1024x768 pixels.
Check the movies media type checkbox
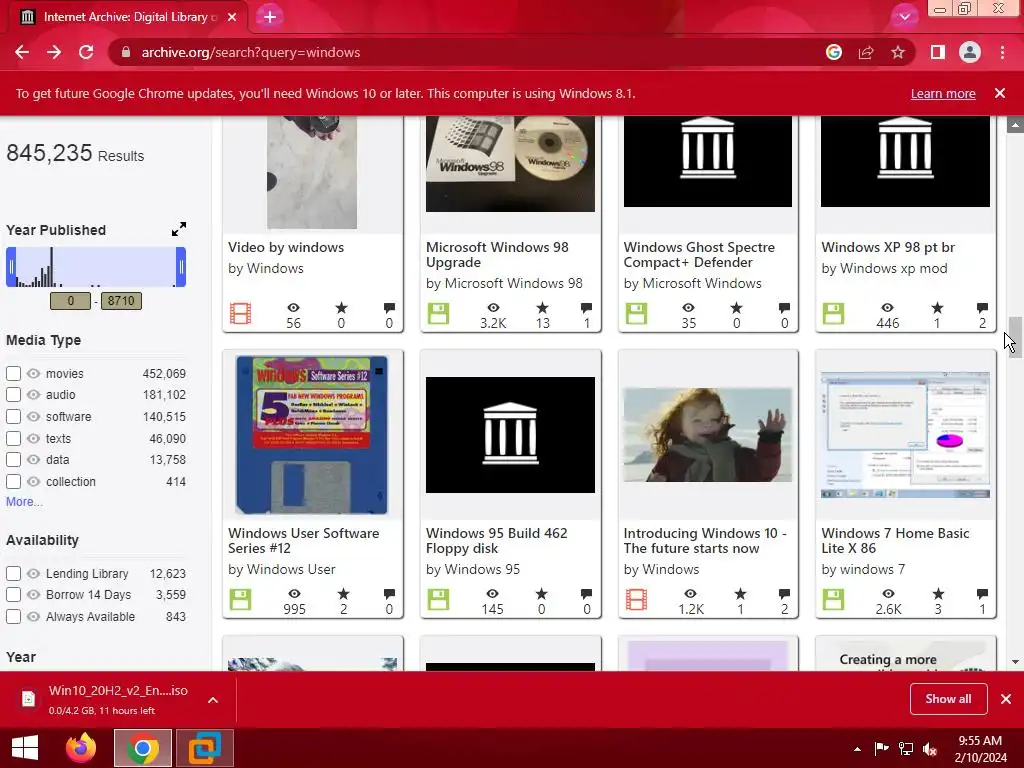(14, 374)
